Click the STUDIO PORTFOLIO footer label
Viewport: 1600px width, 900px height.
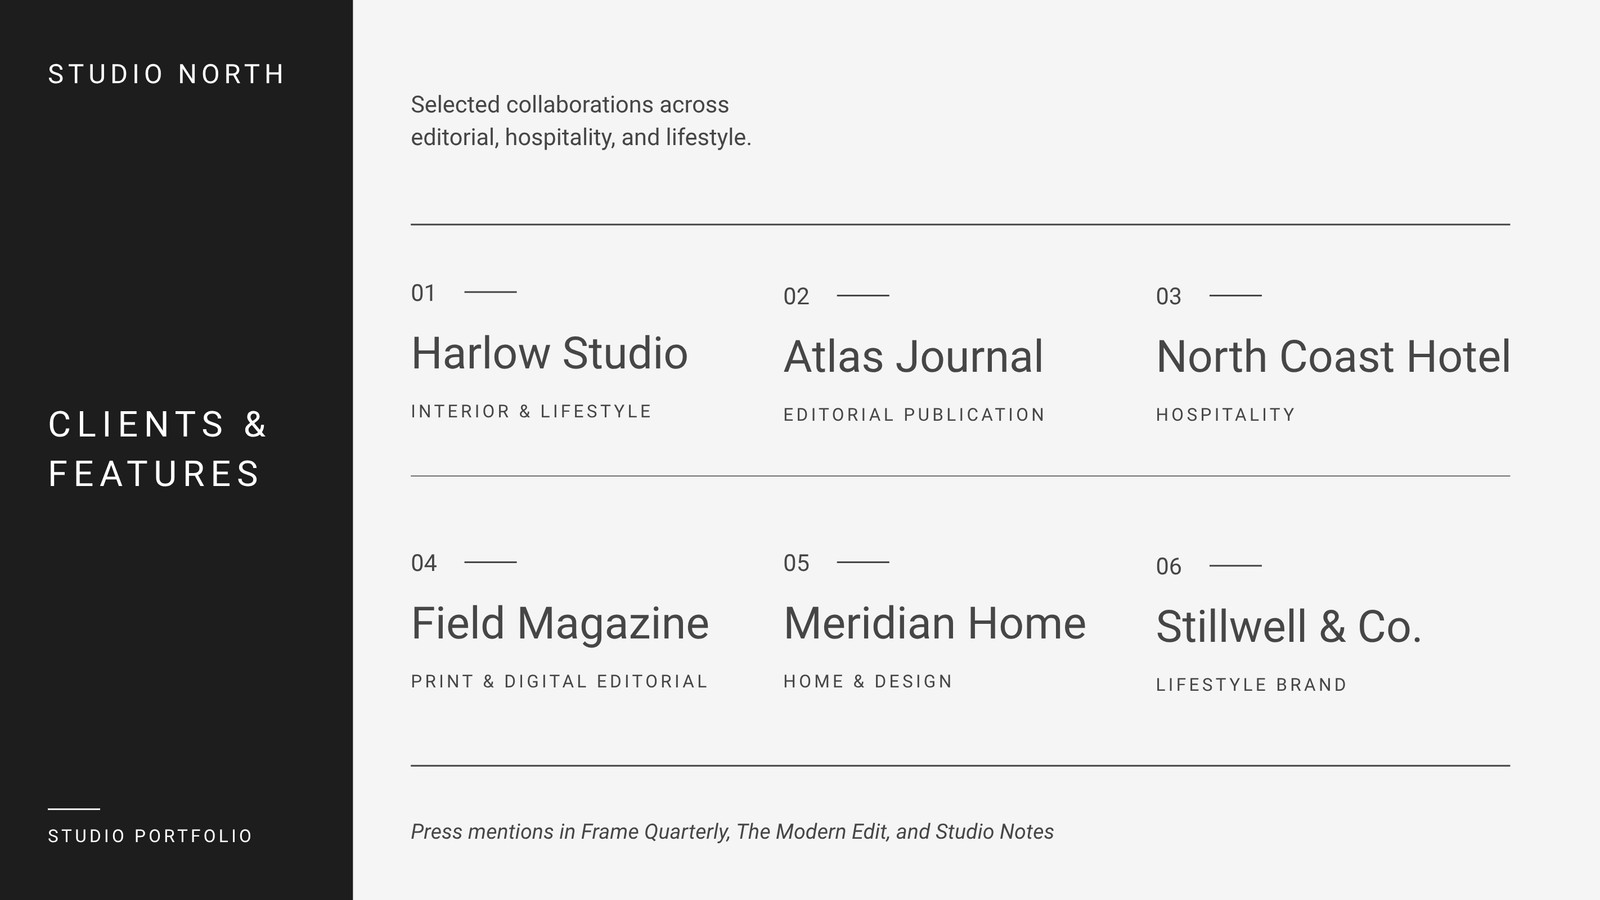150,836
